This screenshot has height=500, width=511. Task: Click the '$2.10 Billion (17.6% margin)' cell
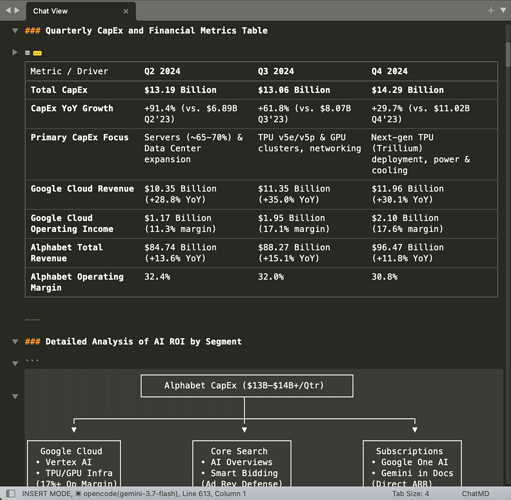coord(407,223)
